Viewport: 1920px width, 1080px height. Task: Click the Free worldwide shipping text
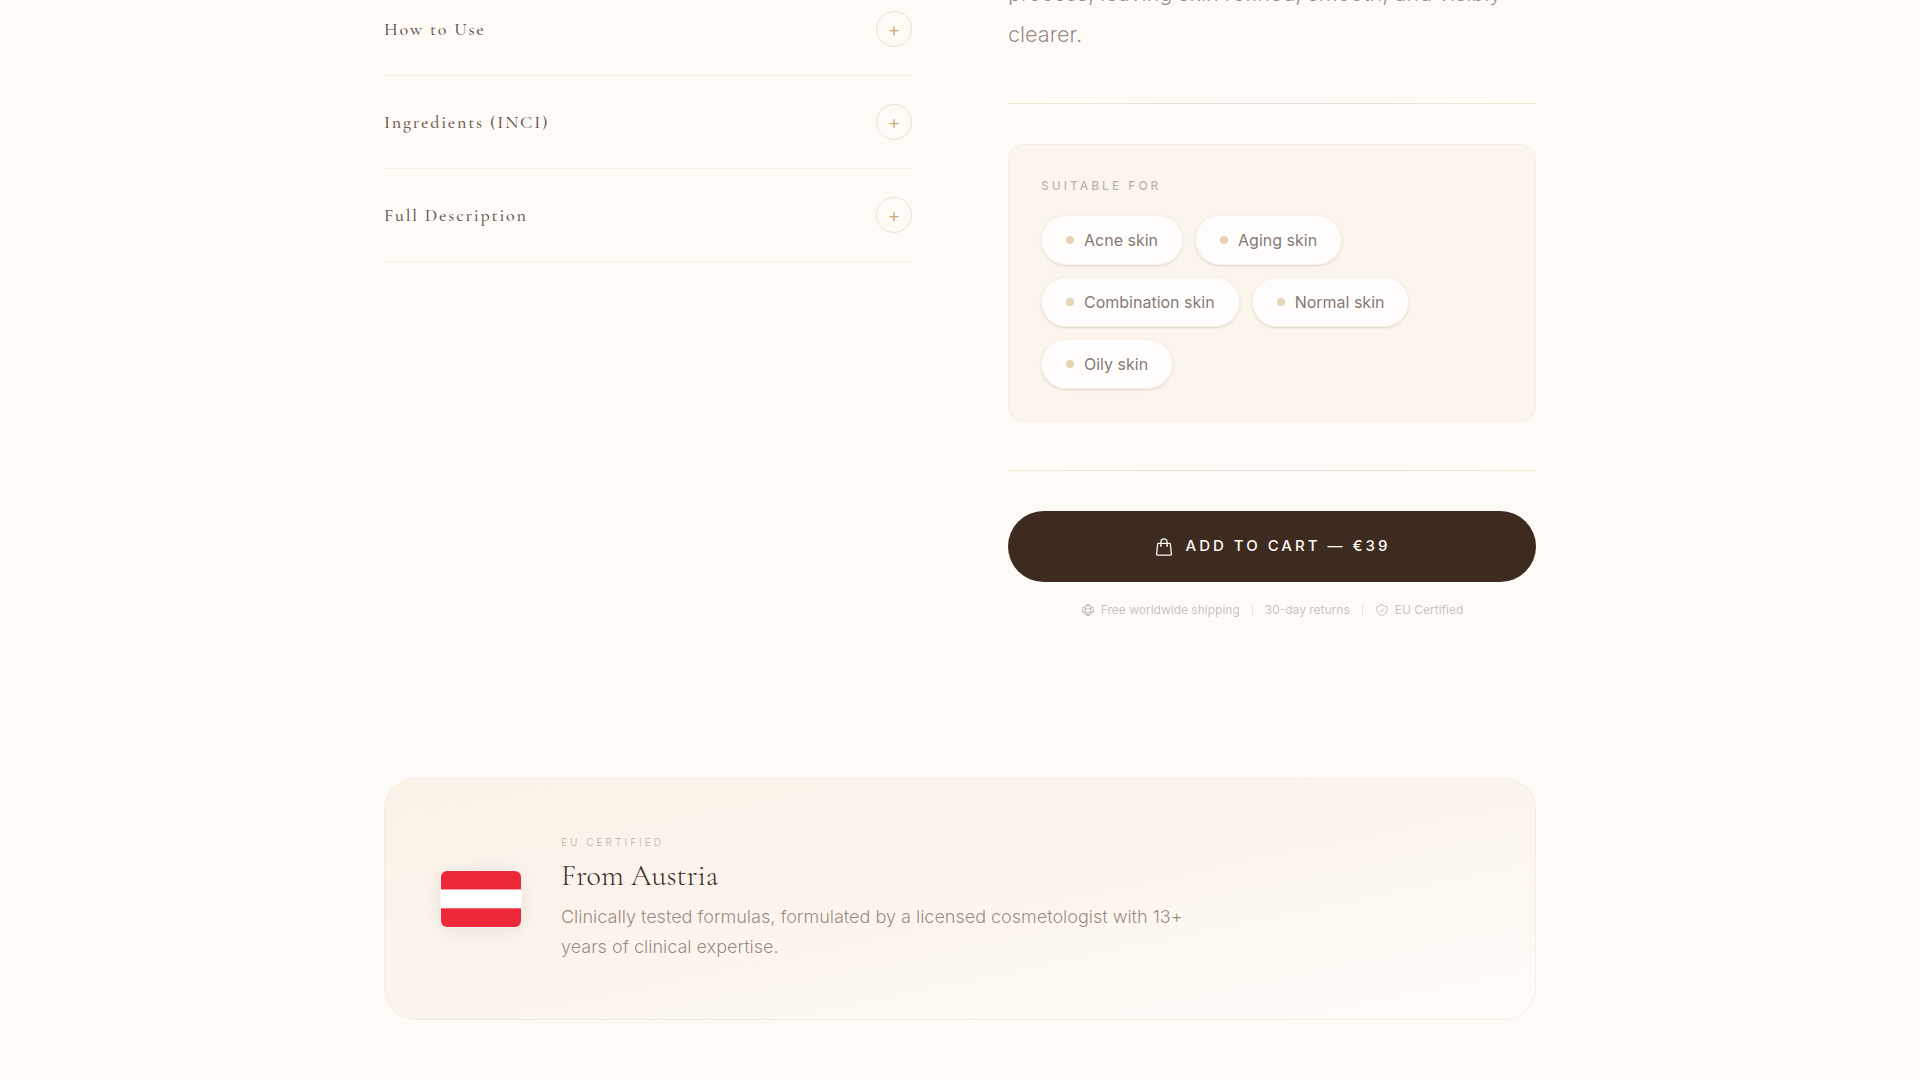click(x=1169, y=610)
